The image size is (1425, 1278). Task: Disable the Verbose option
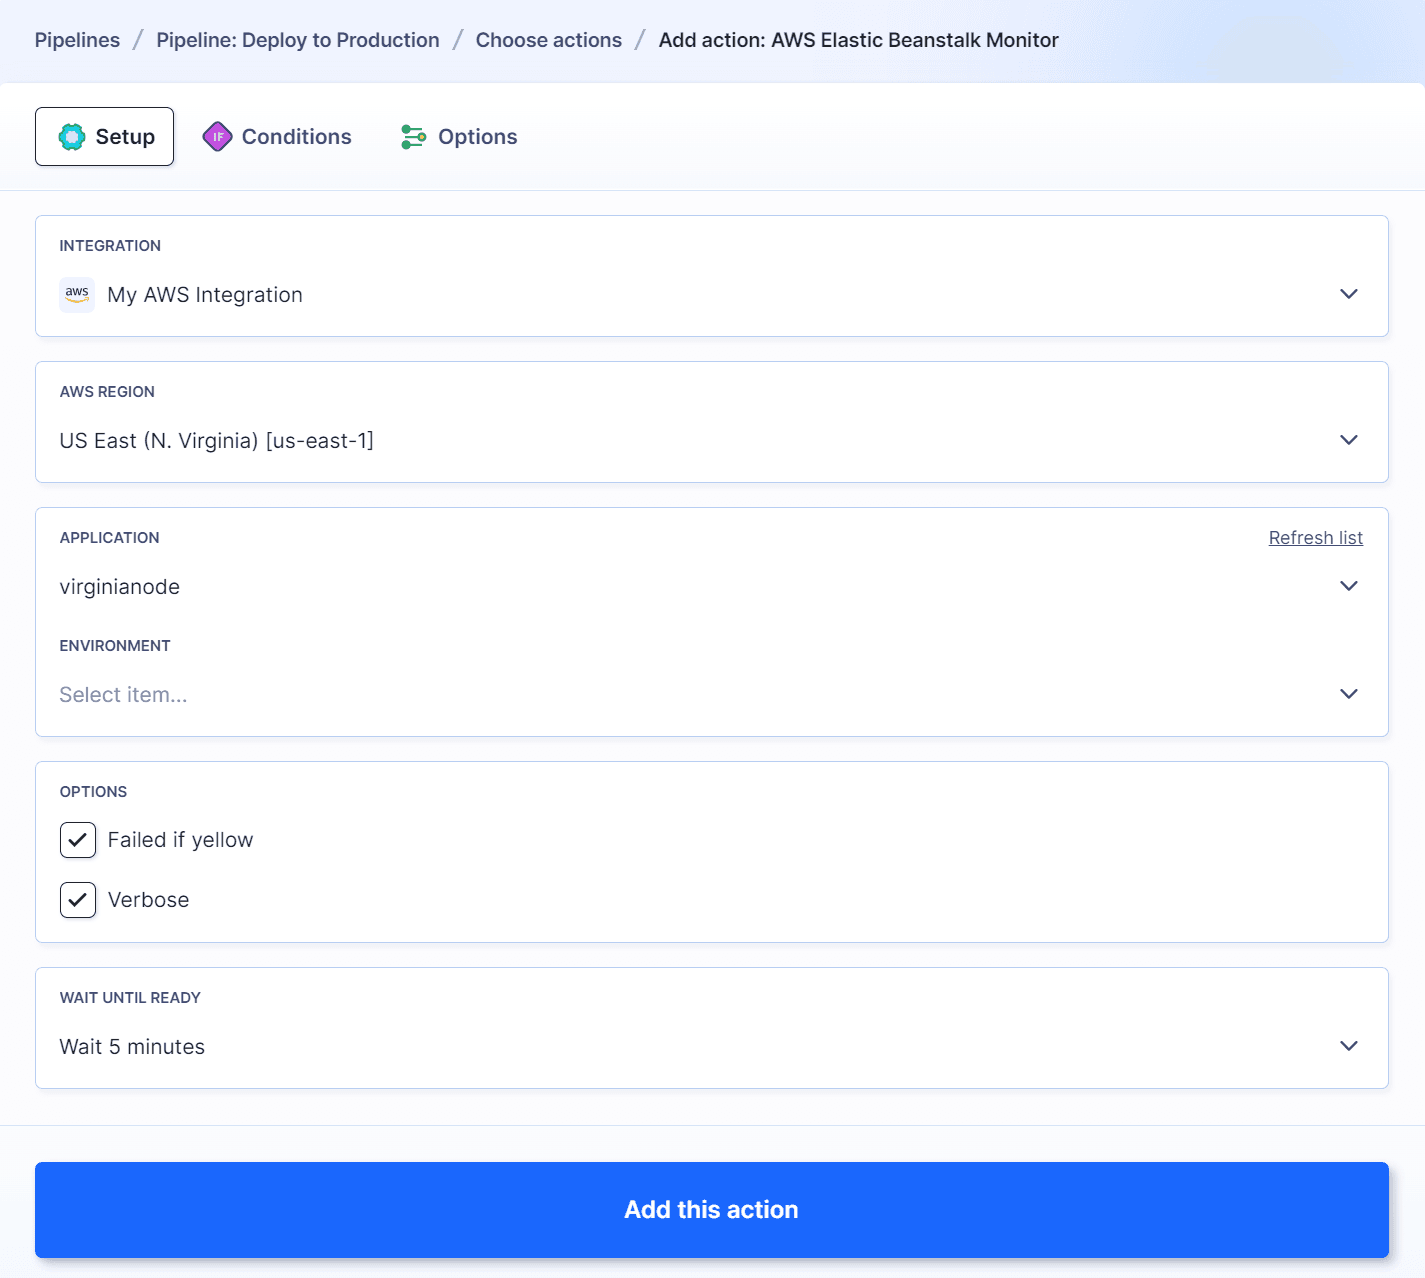[x=78, y=900]
